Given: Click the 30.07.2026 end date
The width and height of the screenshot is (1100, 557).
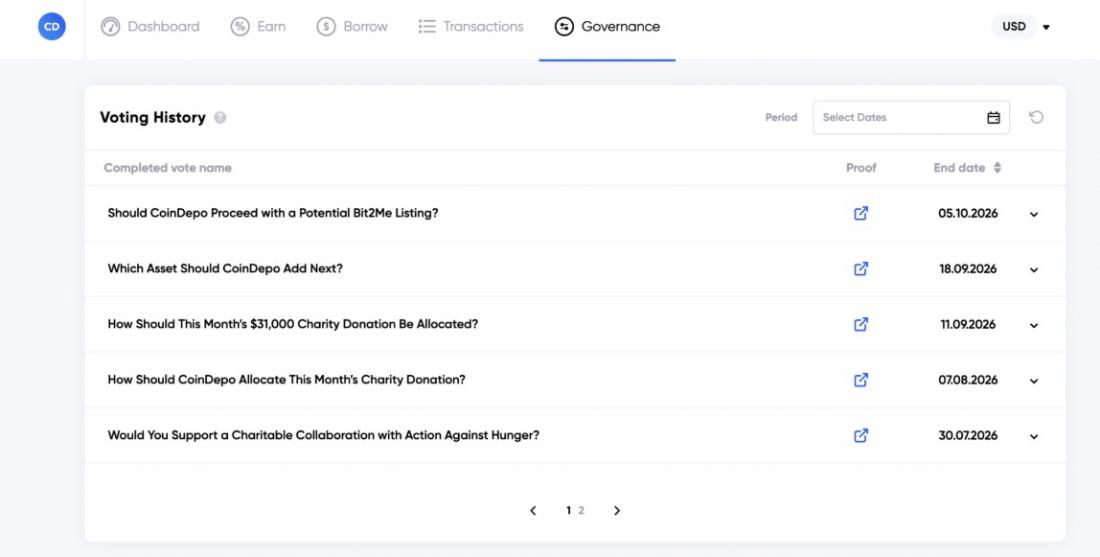Looking at the screenshot, I should (968, 436).
